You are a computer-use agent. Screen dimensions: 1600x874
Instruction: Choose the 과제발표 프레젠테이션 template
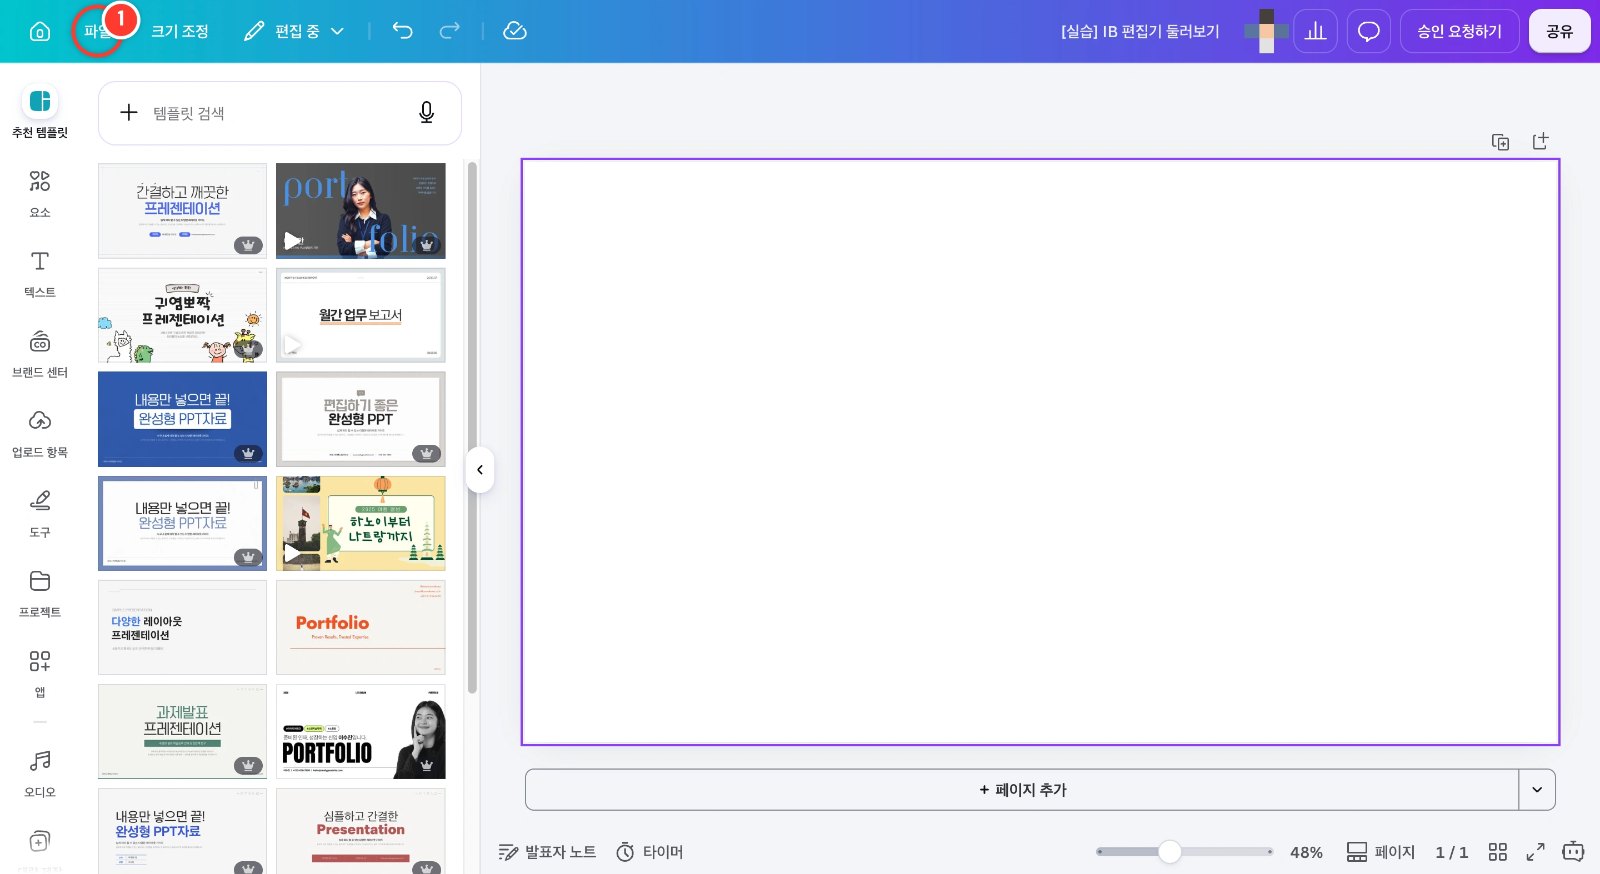(x=182, y=731)
